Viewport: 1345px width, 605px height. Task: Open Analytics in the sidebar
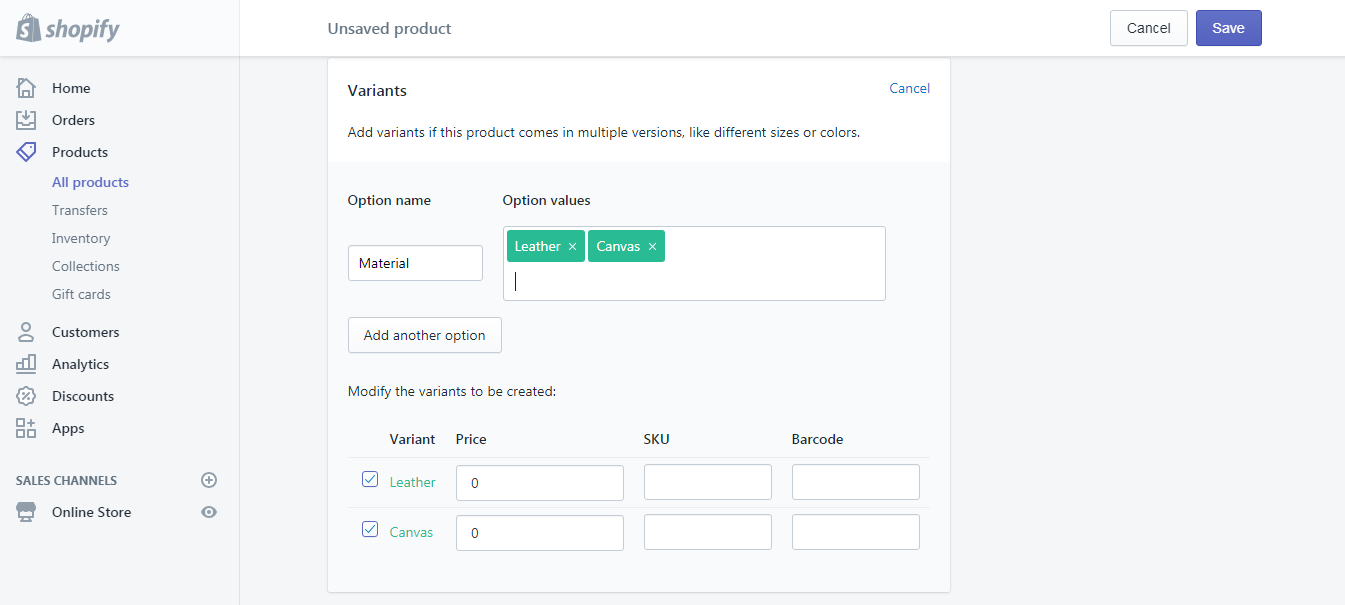click(80, 364)
